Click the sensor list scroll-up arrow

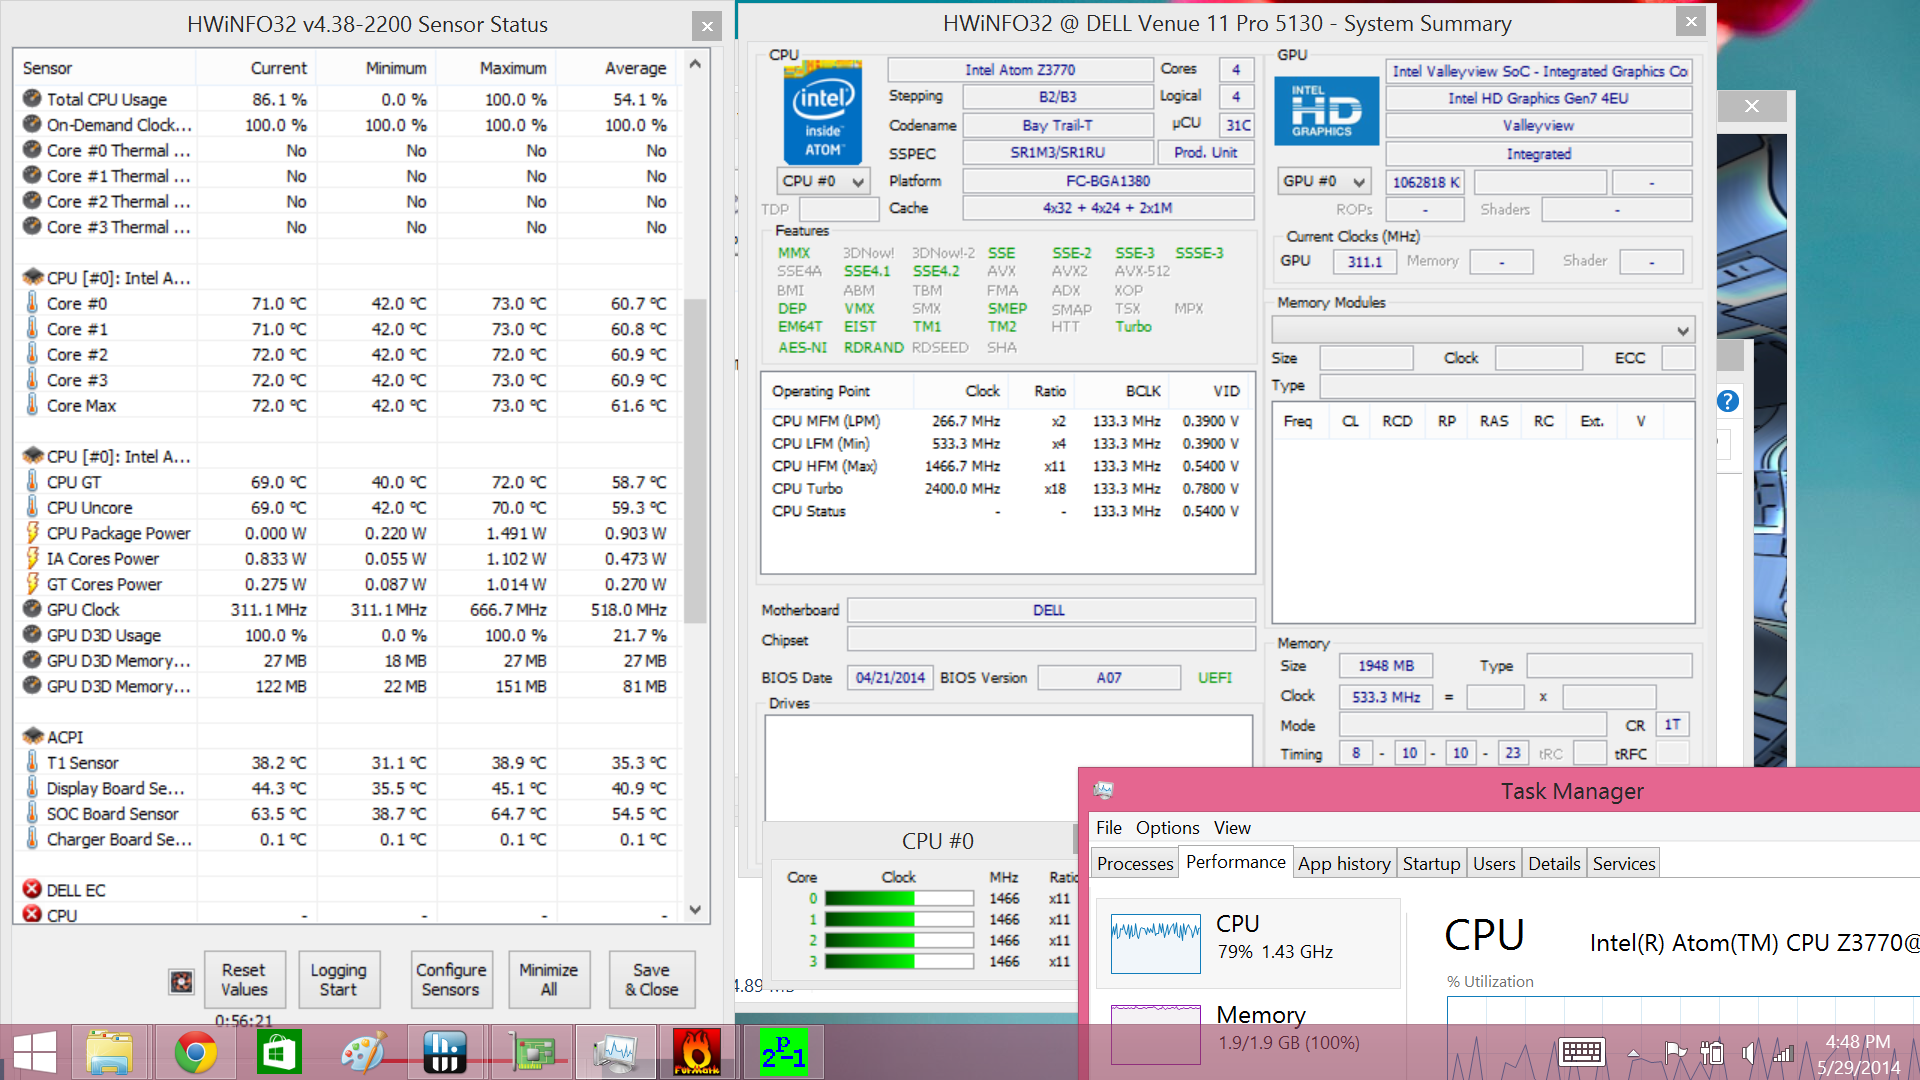pyautogui.click(x=696, y=65)
